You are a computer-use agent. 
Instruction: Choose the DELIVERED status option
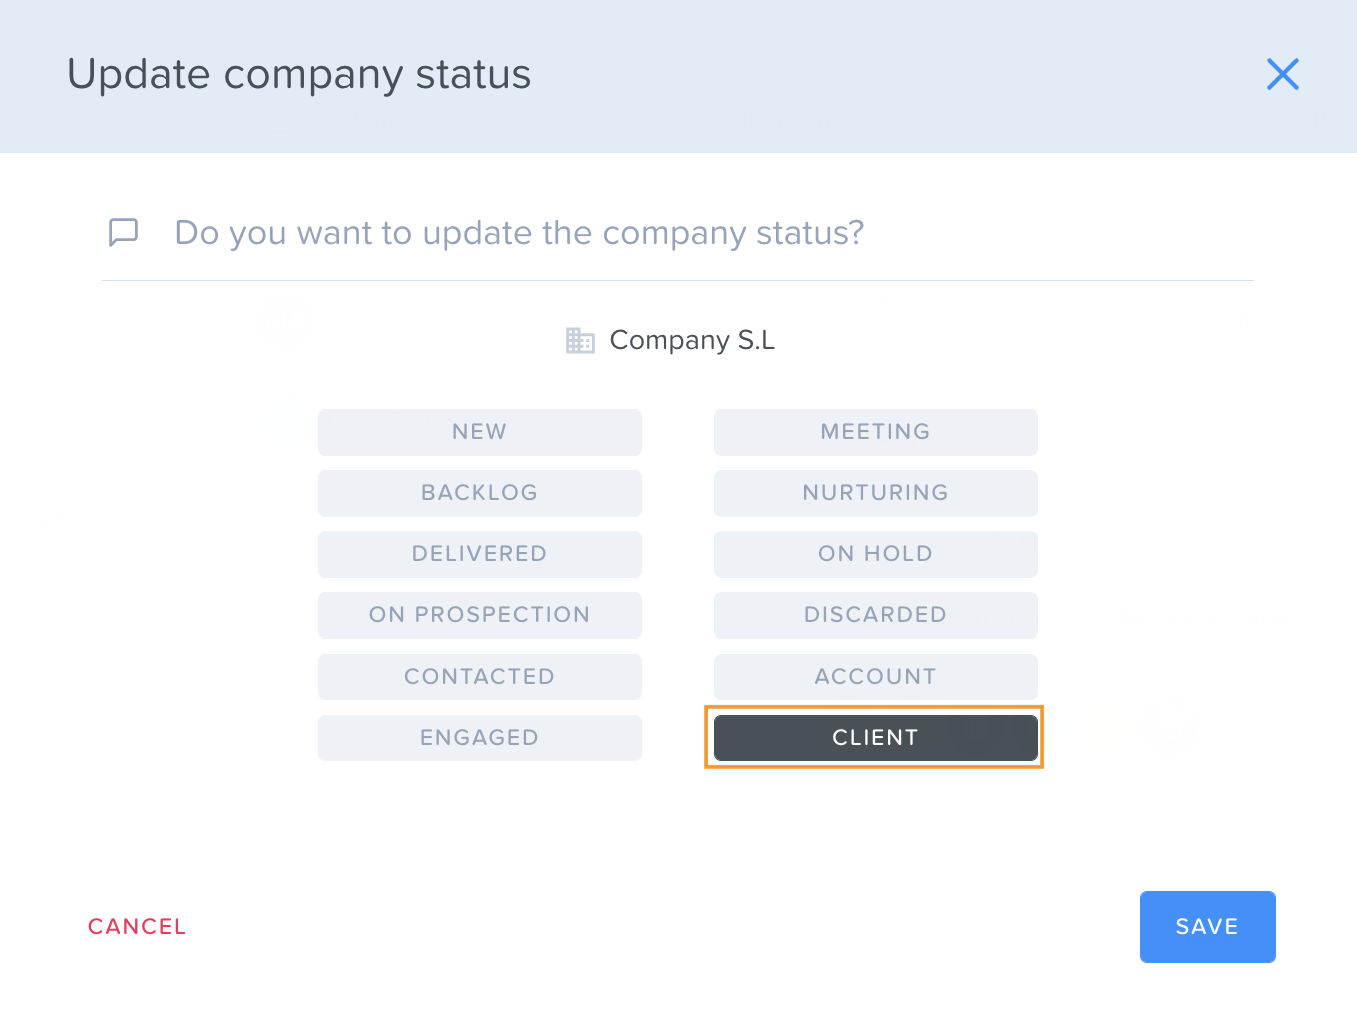tap(480, 554)
